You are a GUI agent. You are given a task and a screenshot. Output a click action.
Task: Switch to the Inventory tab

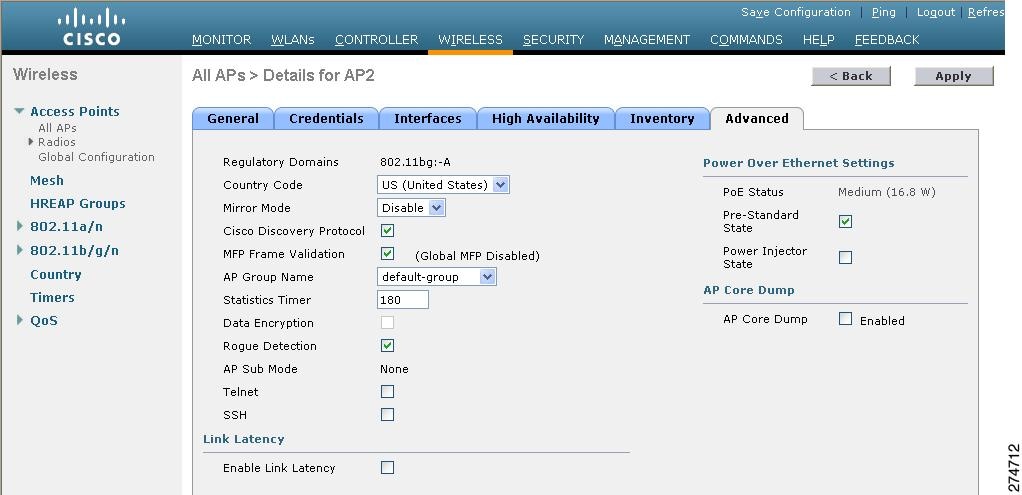click(662, 119)
